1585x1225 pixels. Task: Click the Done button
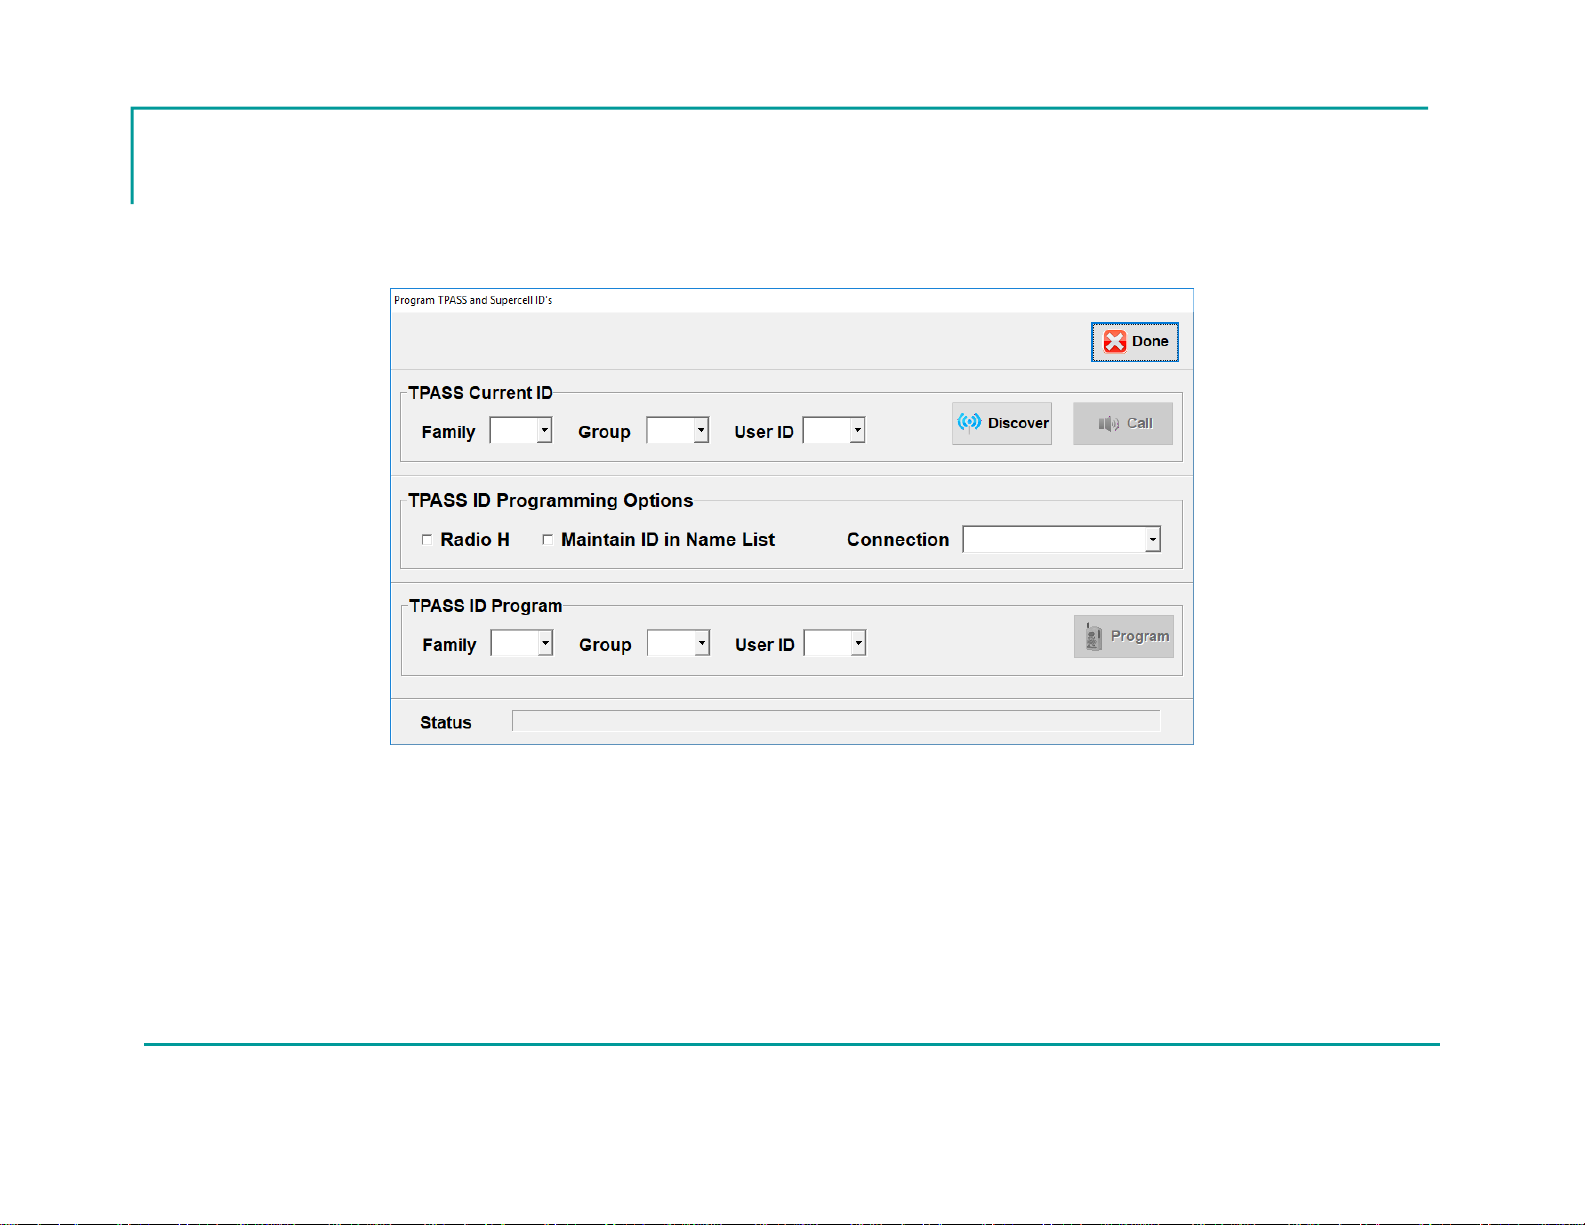(x=1134, y=342)
